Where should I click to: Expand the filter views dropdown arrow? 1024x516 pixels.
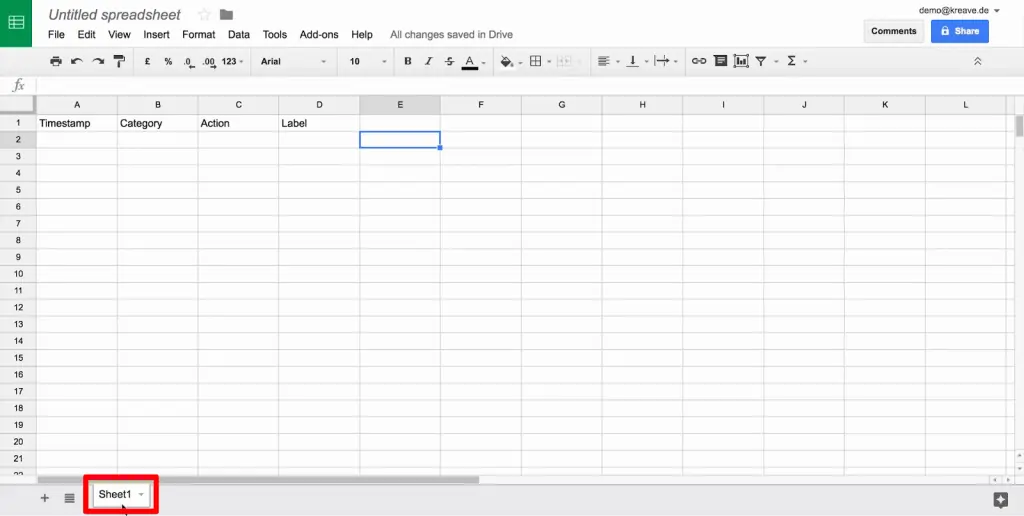[x=776, y=62]
